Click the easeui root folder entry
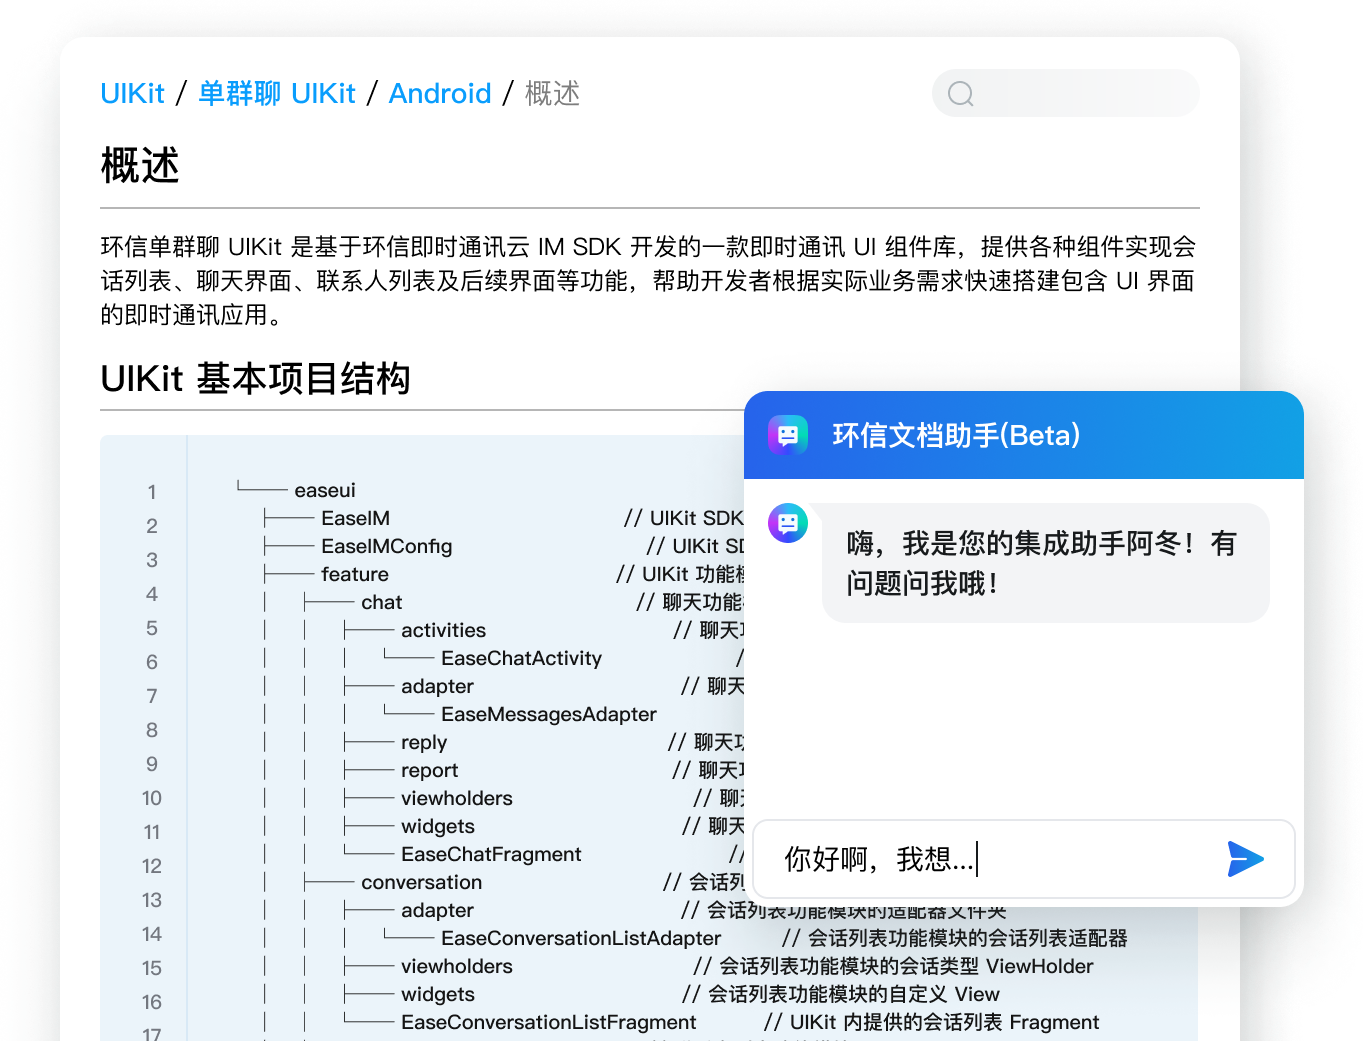The width and height of the screenshot is (1363, 1041). [325, 490]
